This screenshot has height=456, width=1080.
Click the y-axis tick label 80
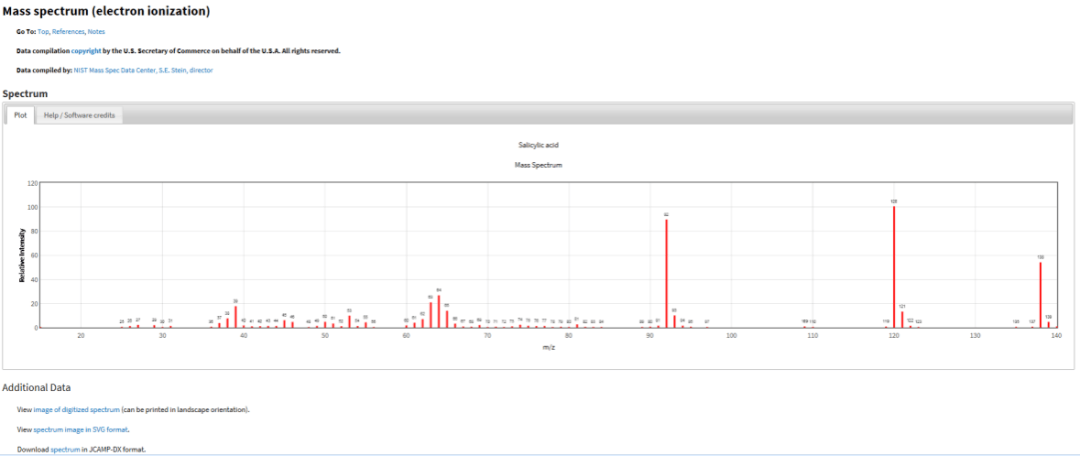click(33, 231)
